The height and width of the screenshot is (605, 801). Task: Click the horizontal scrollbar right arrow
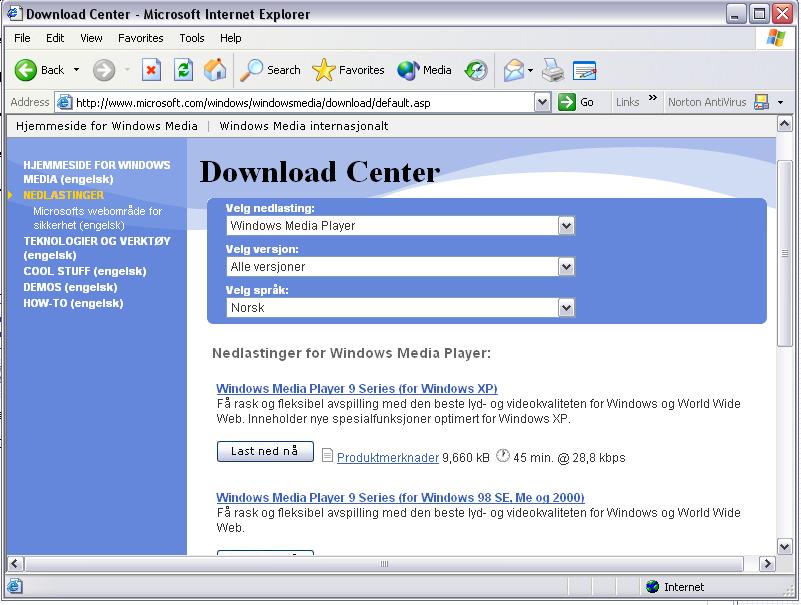(767, 564)
